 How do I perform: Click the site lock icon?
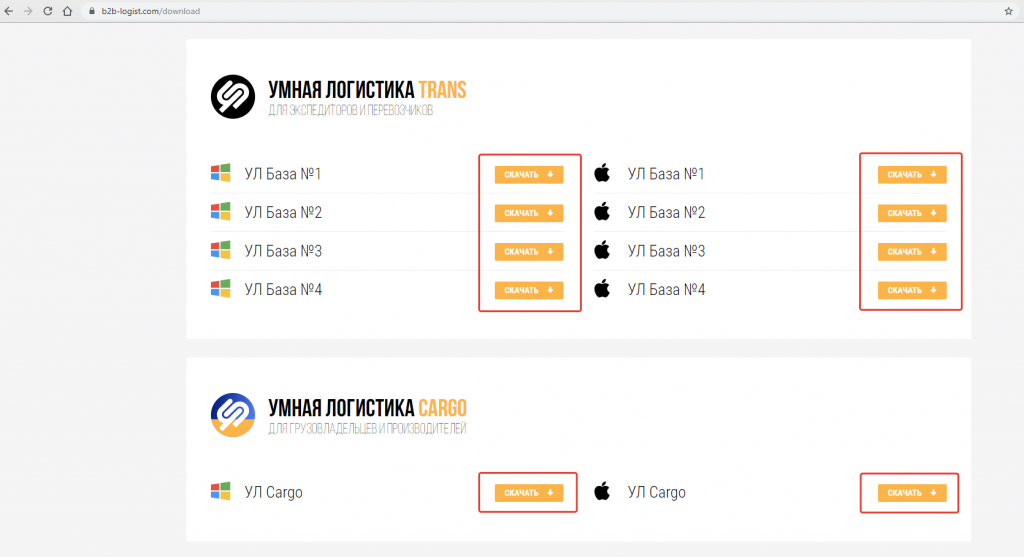[92, 11]
